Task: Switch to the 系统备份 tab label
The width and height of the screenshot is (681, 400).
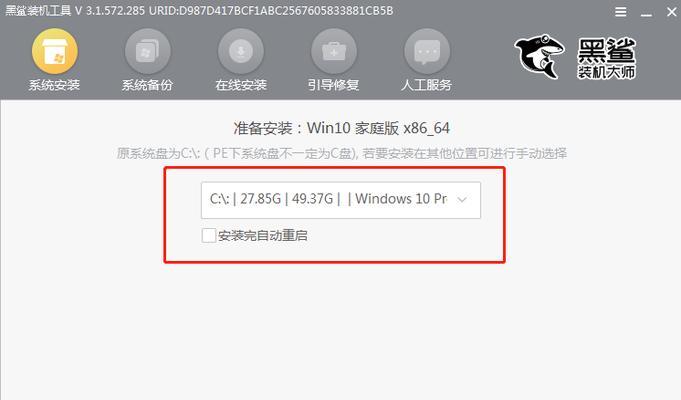Action: pos(147,85)
